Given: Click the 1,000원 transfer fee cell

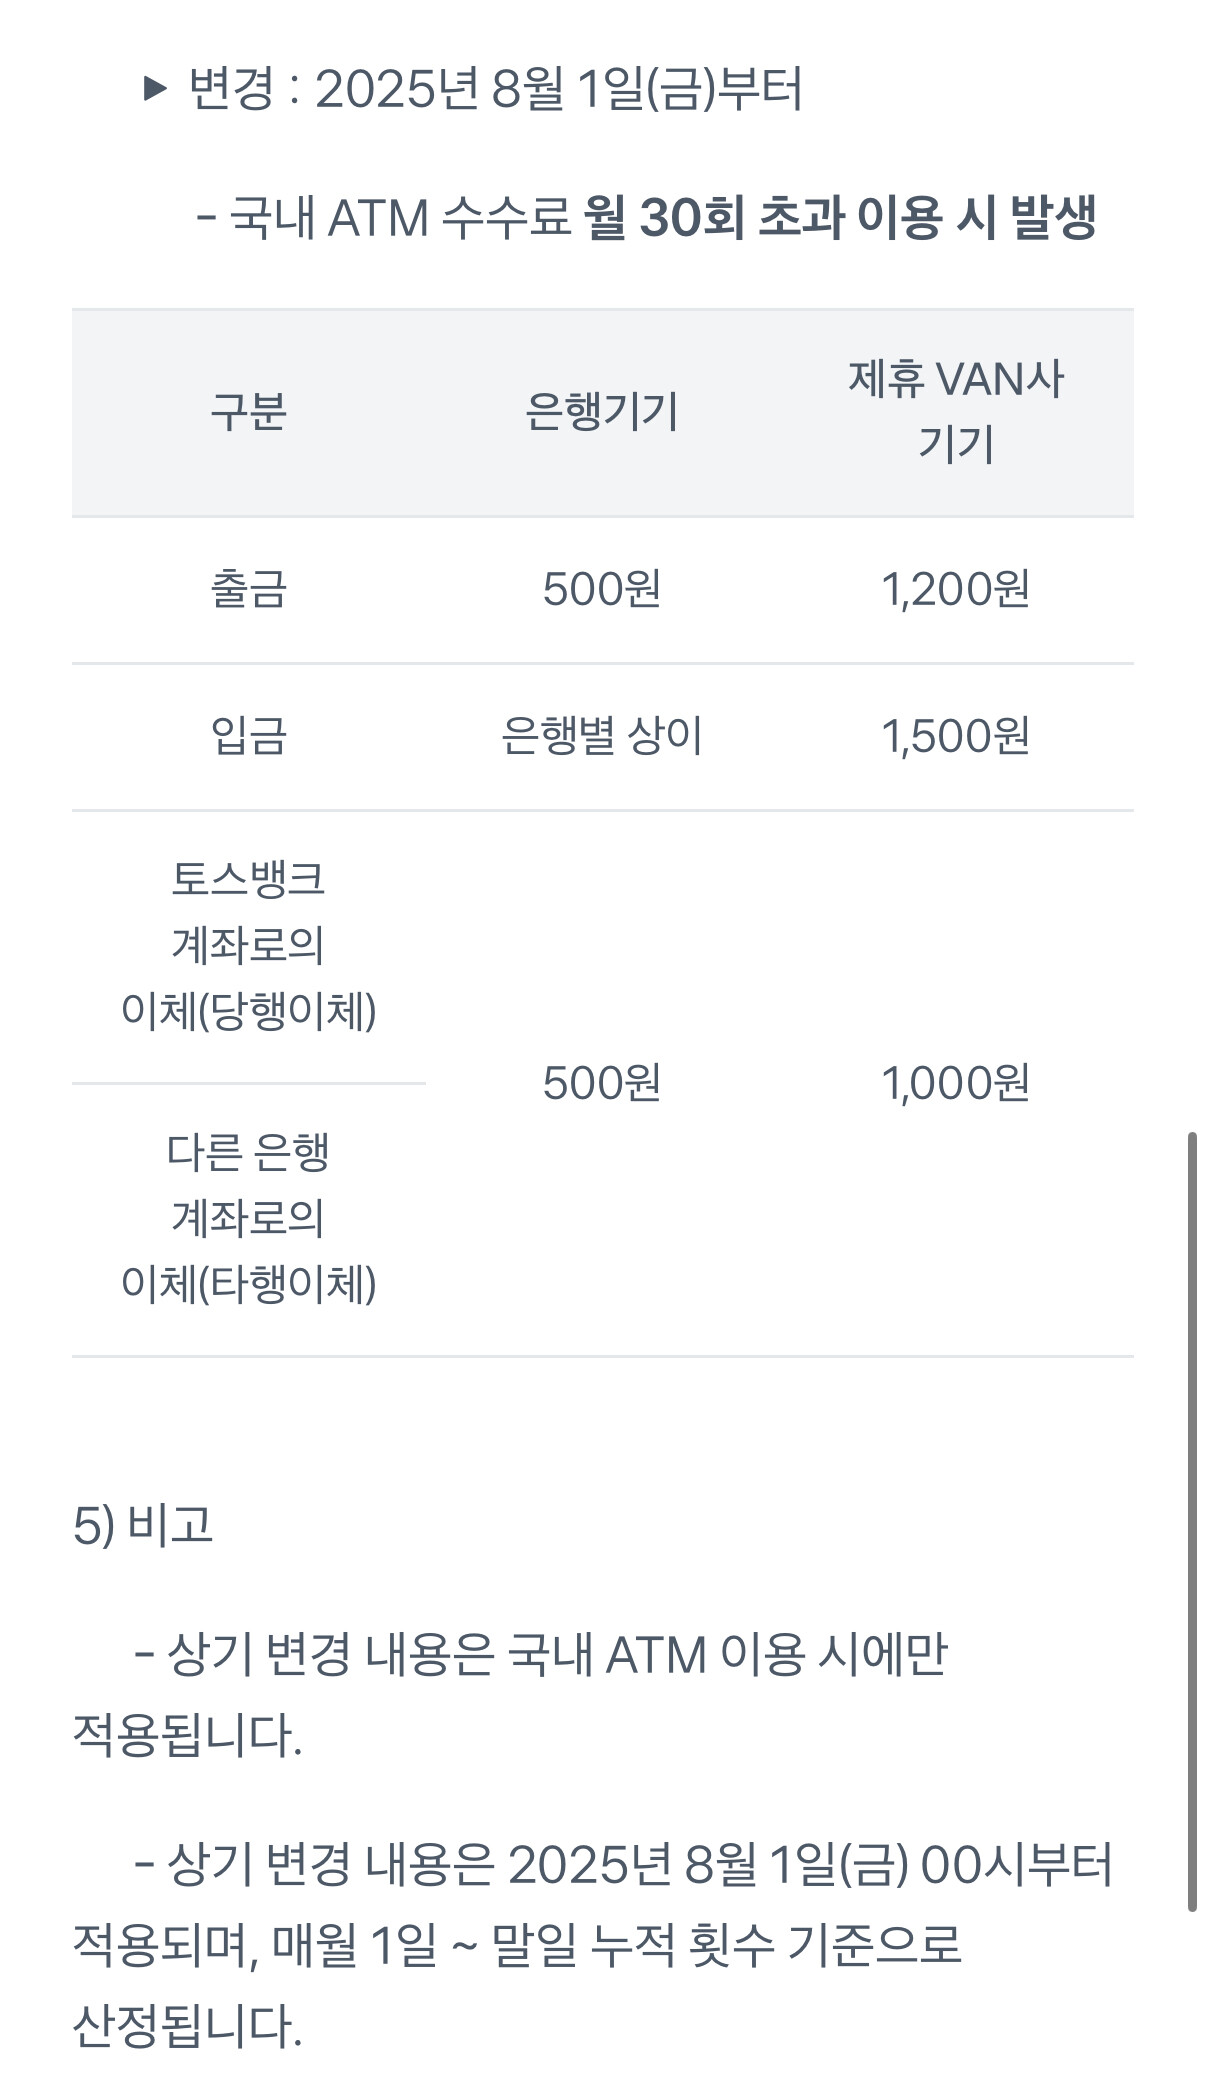Looking at the screenshot, I should [x=956, y=1083].
